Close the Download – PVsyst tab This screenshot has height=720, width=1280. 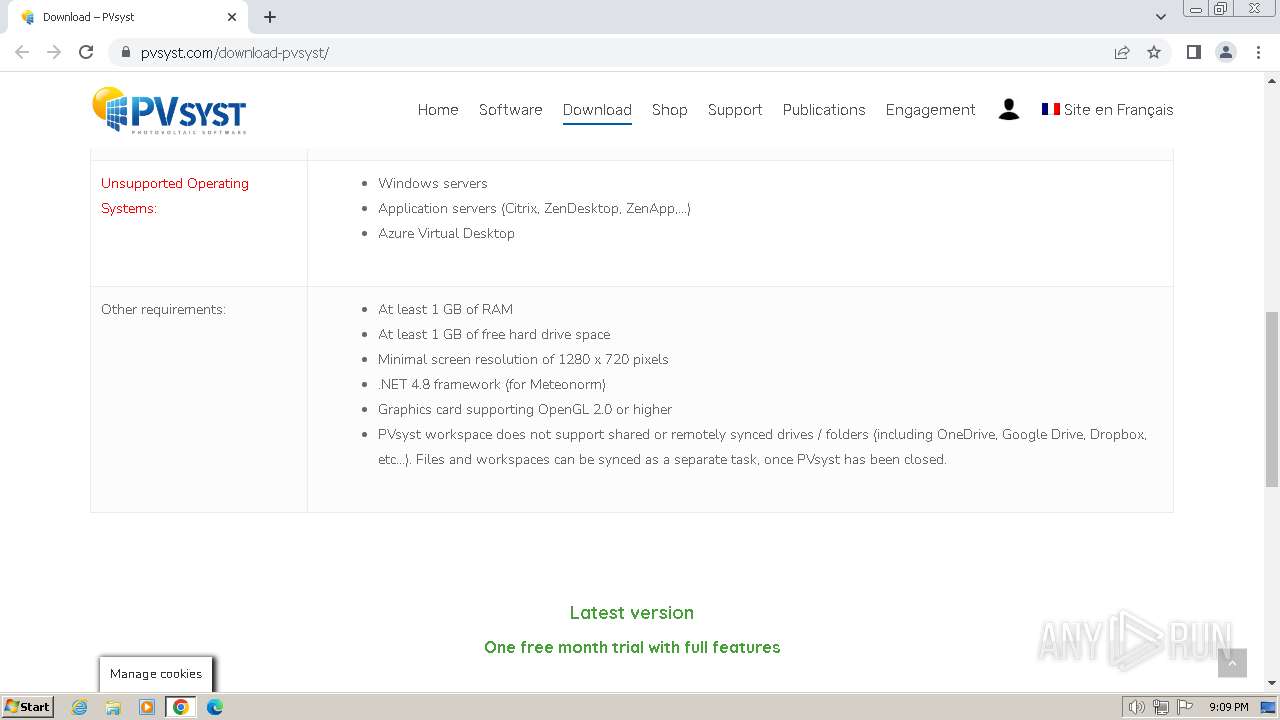click(232, 17)
